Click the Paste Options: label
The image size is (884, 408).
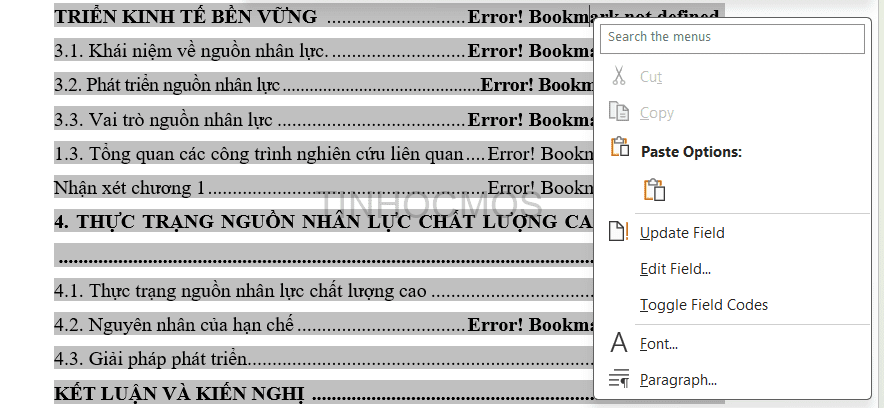click(x=692, y=152)
